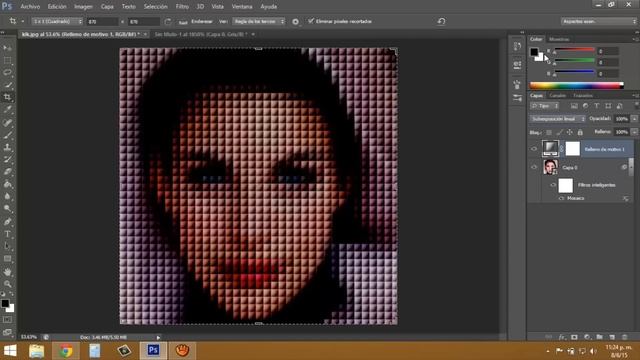640x360 pixels.
Task: Hide the Capa 0 layer
Action: [x=534, y=167]
